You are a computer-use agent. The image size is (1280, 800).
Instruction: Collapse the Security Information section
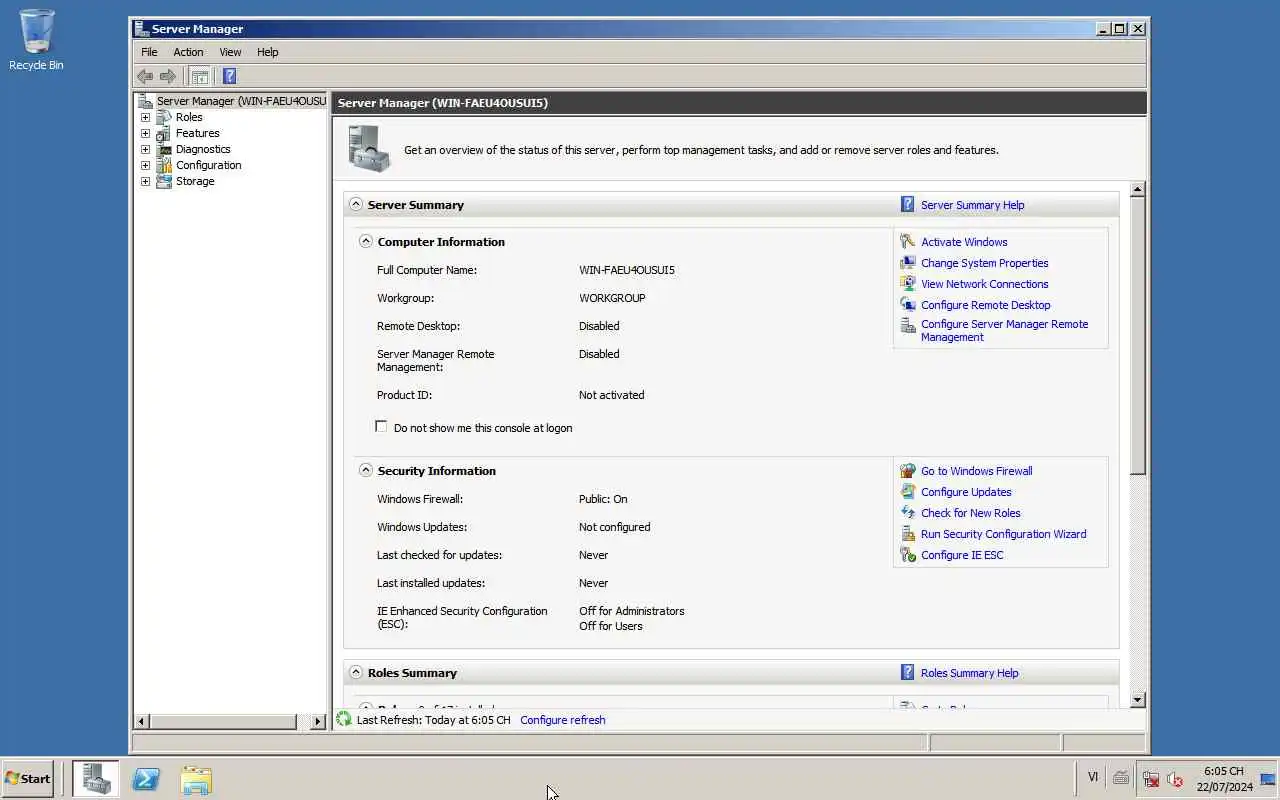coord(366,470)
